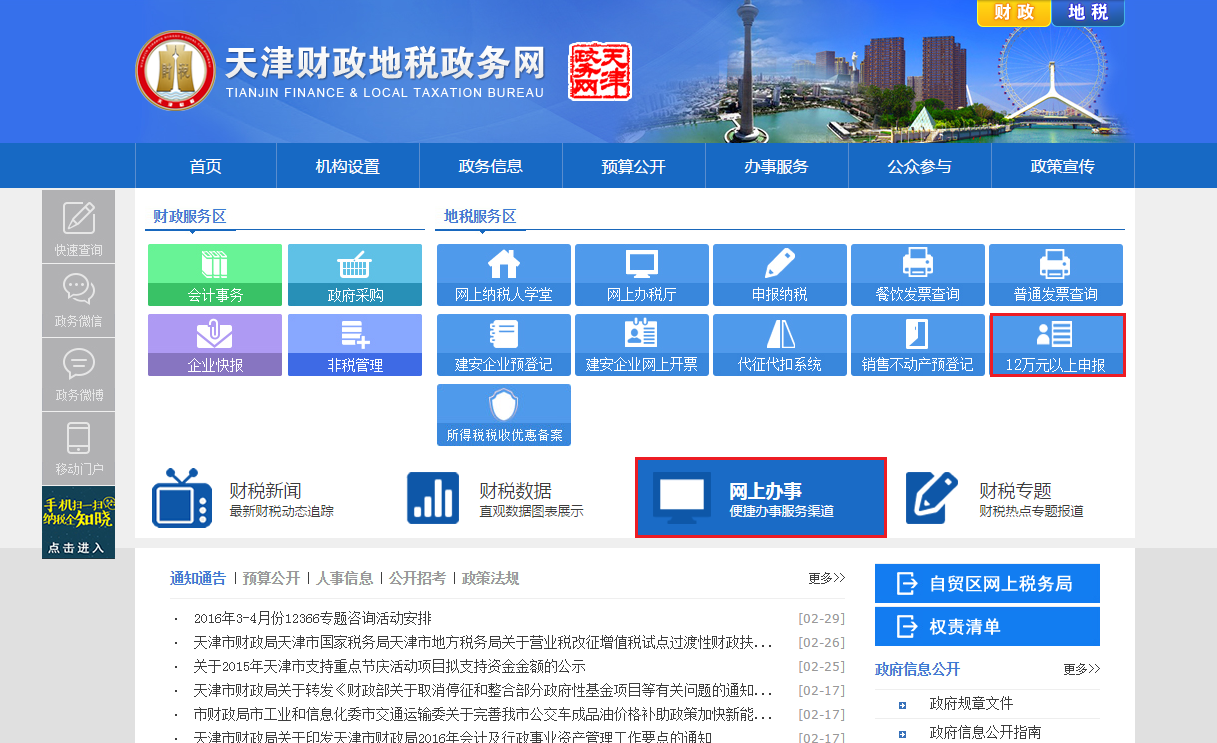Click 更多 next to 政府信息公开
This screenshot has width=1217, height=743.
click(x=1082, y=669)
